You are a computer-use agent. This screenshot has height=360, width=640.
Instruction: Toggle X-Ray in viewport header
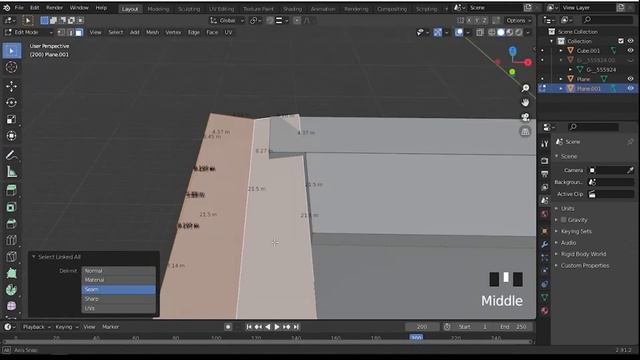(x=480, y=32)
